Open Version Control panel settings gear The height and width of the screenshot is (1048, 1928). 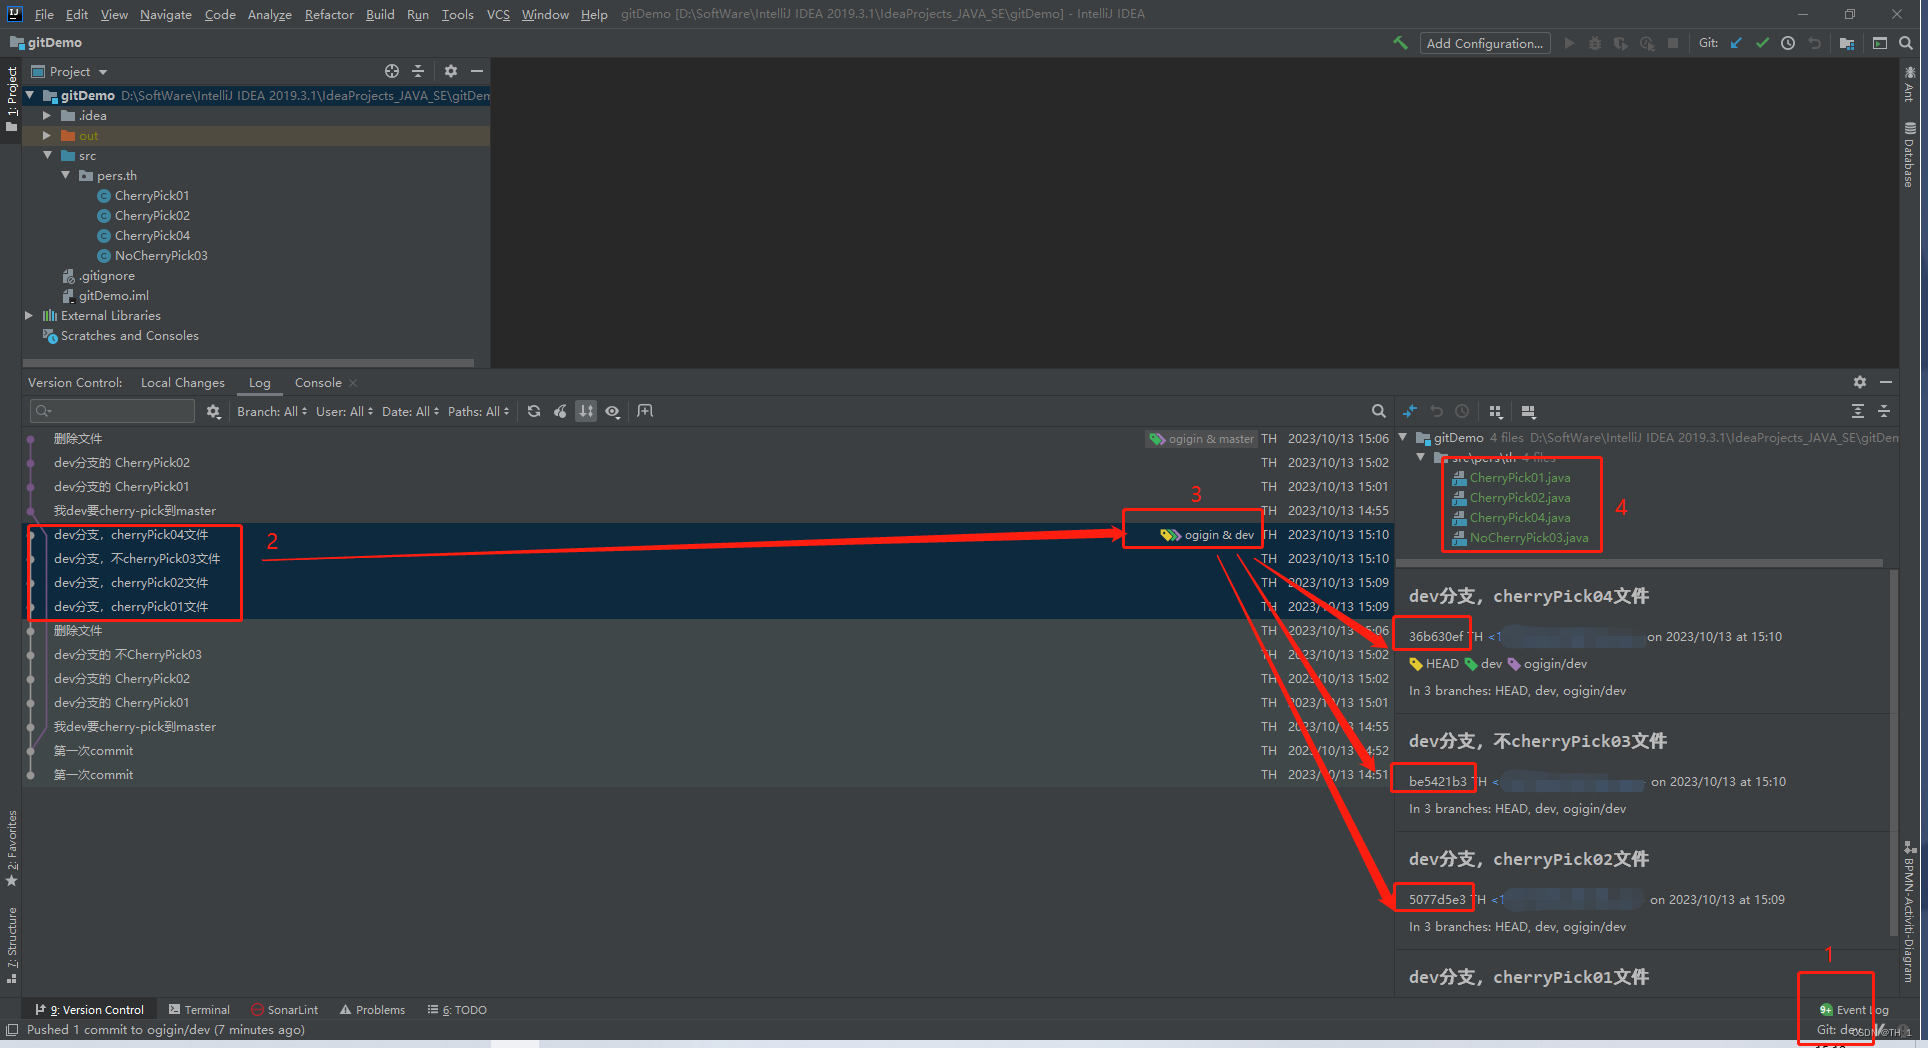tap(1860, 382)
